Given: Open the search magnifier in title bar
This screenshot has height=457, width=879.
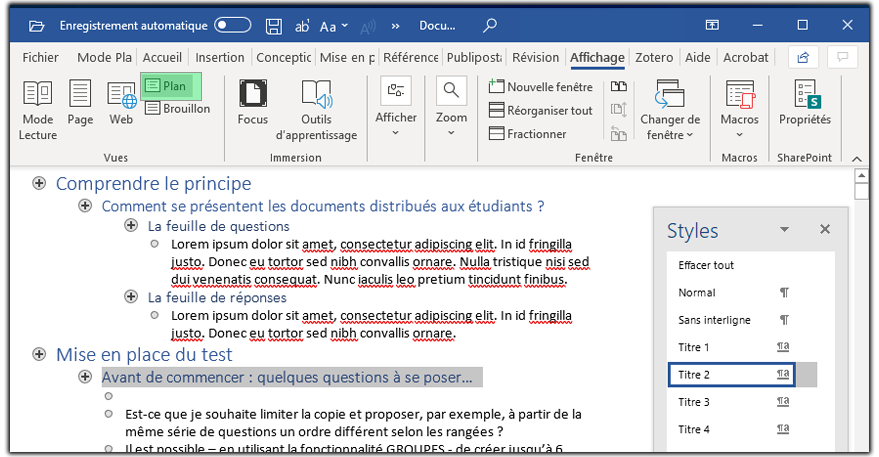Looking at the screenshot, I should tap(490, 25).
